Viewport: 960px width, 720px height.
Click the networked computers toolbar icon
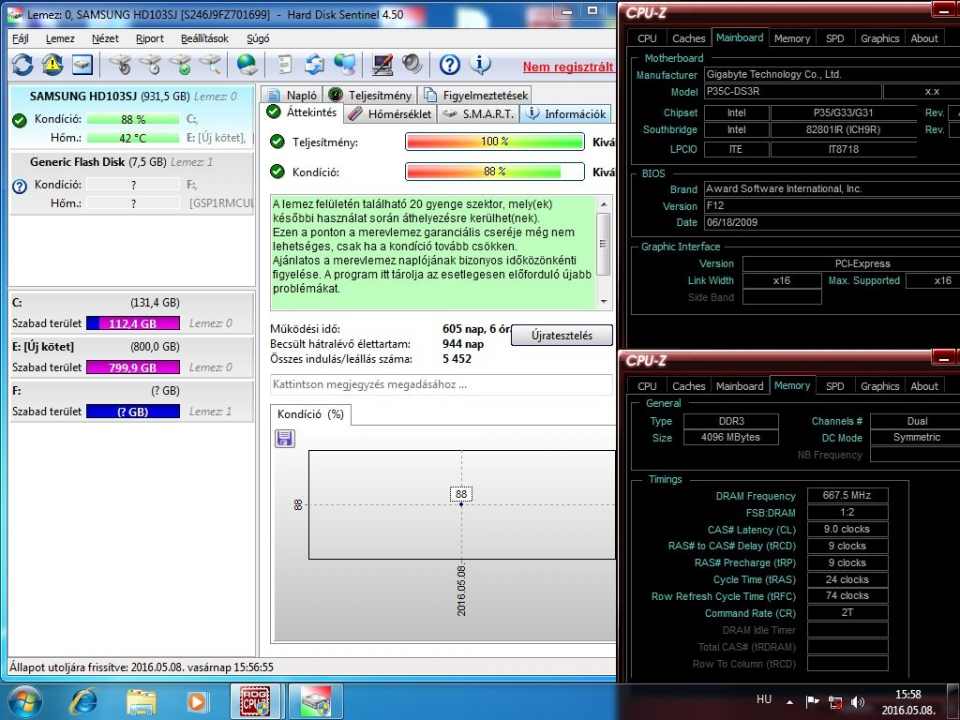pyautogui.click(x=345, y=64)
